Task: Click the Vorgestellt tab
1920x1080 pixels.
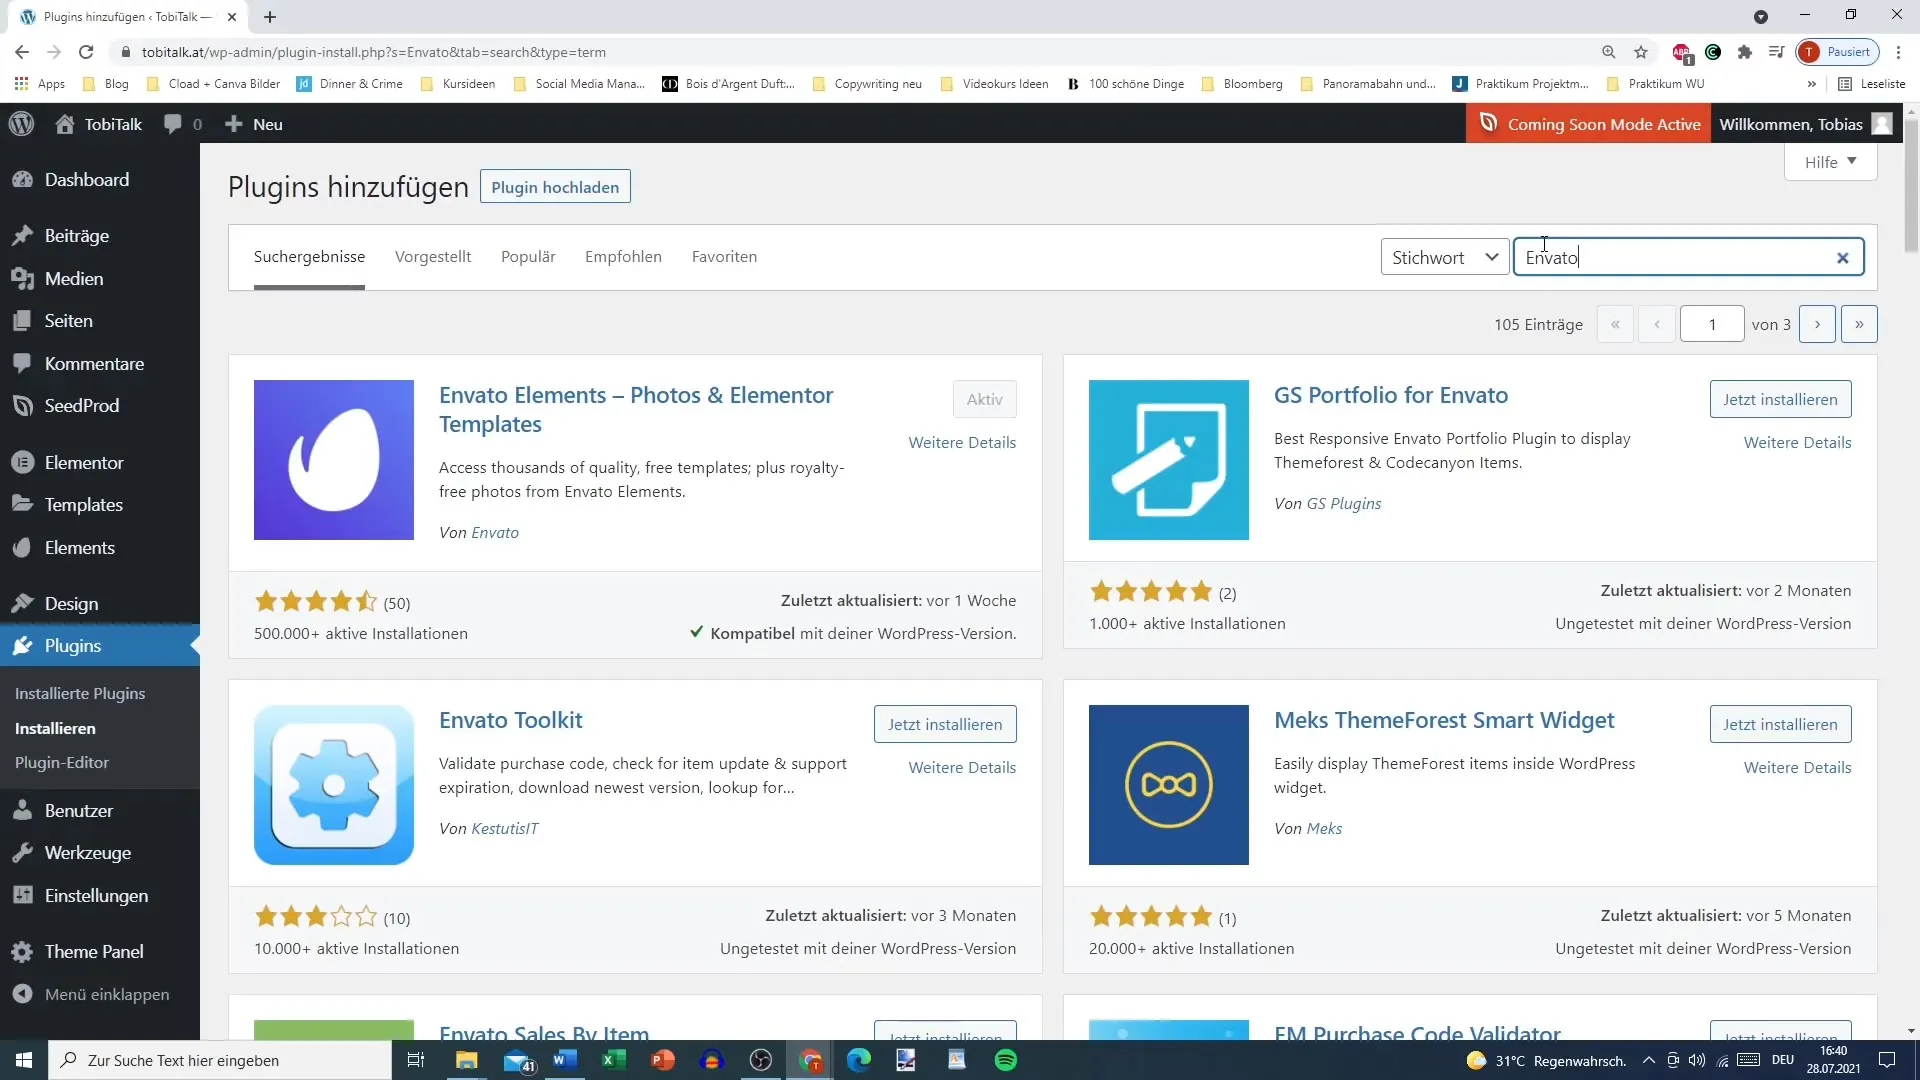Action: pyautogui.click(x=433, y=256)
